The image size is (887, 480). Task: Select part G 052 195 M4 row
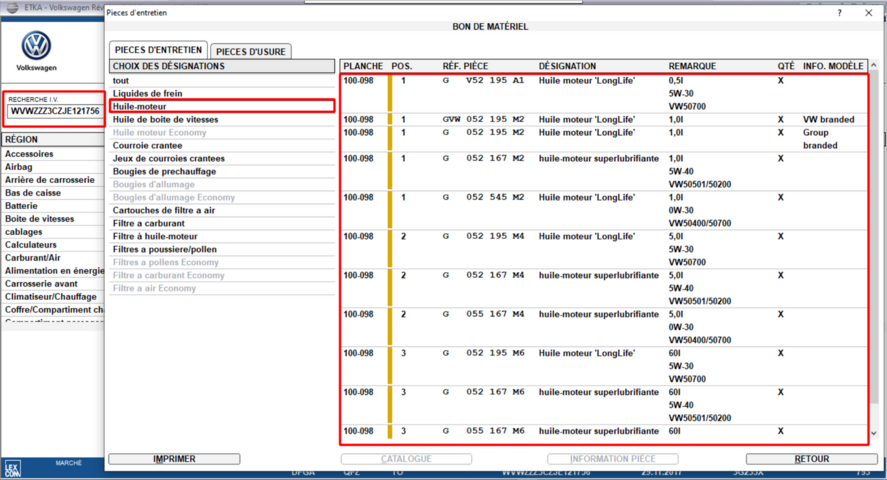(604, 249)
